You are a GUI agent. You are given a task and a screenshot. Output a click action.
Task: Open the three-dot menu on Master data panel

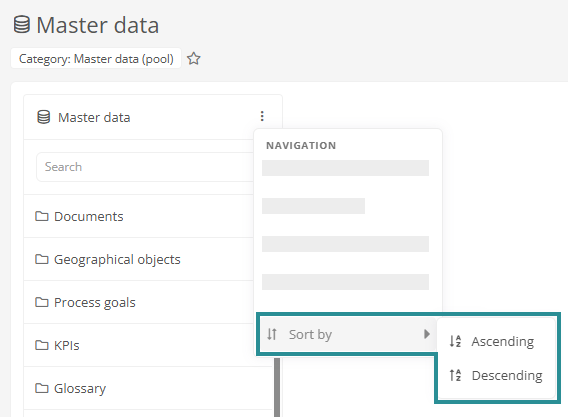tap(262, 116)
